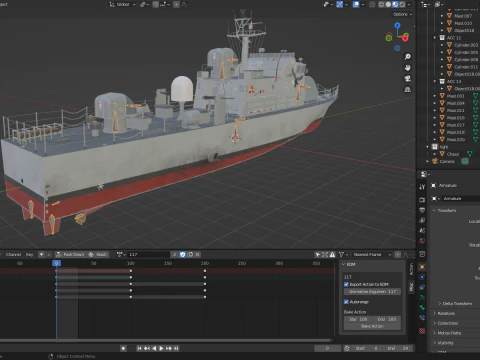This screenshot has height=360, width=480.
Task: Expand the Relations panel
Action: tap(435, 314)
